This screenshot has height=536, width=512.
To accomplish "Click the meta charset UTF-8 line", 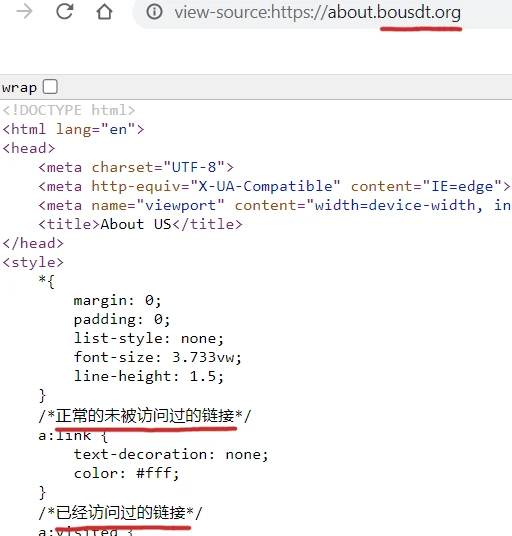I will pyautogui.click(x=136, y=167).
